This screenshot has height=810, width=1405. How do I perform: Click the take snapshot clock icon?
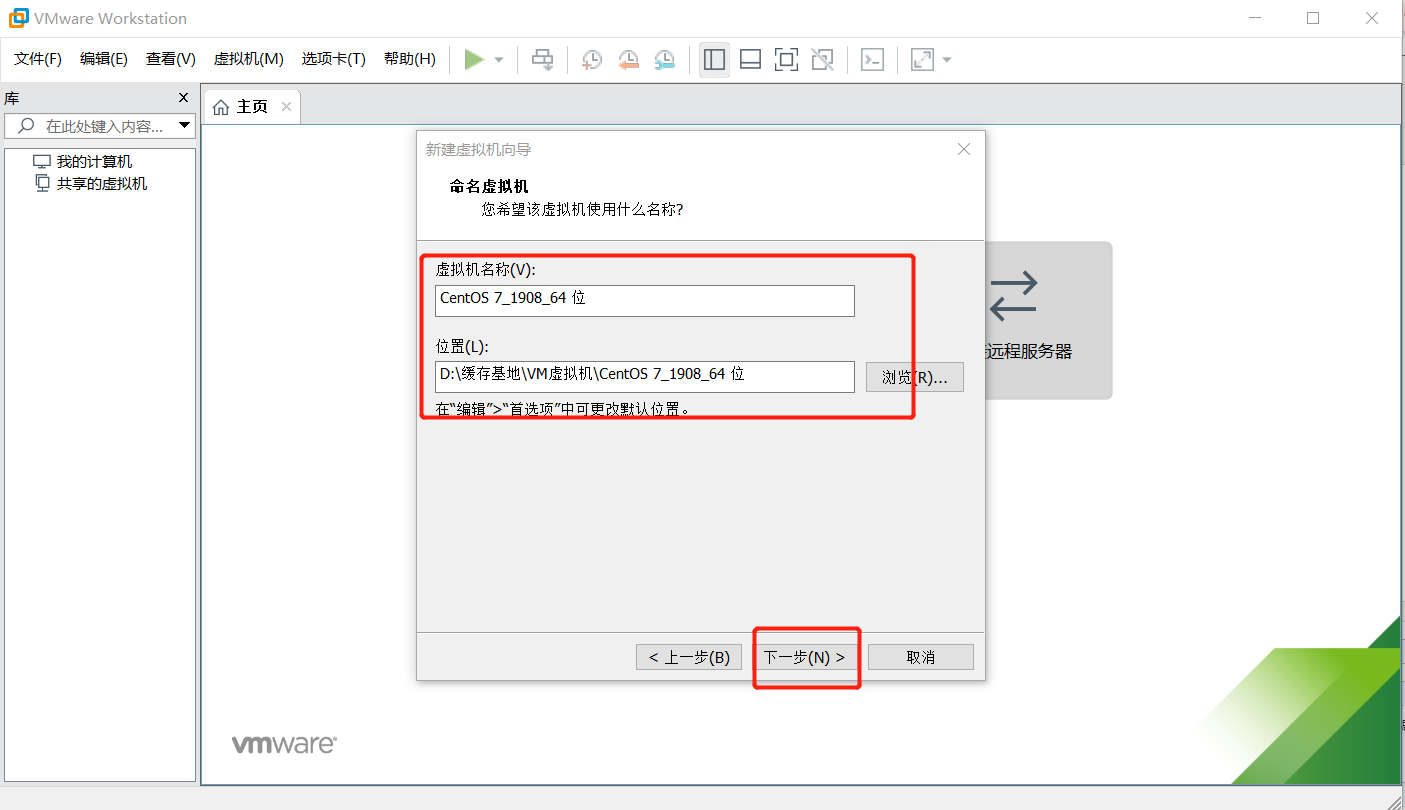click(592, 60)
